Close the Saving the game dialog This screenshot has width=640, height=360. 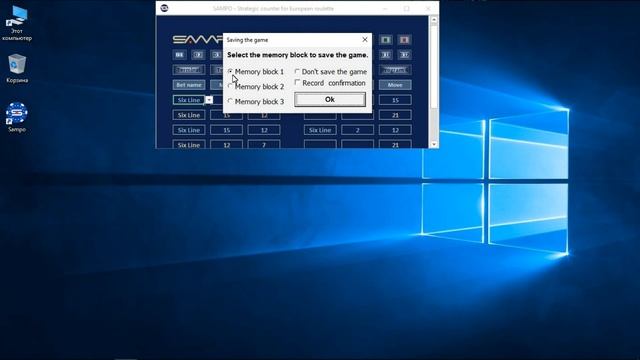coord(365,40)
